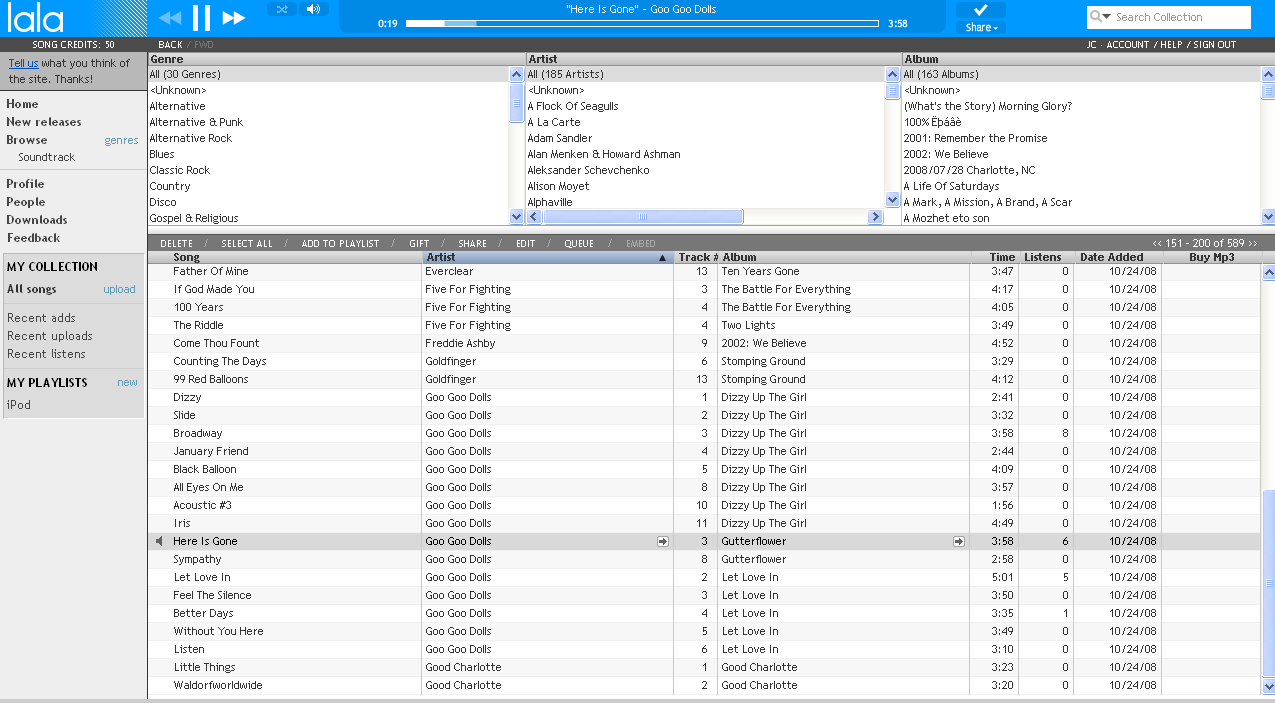
Task: Select A Life Of Saturdays album
Action: (951, 186)
